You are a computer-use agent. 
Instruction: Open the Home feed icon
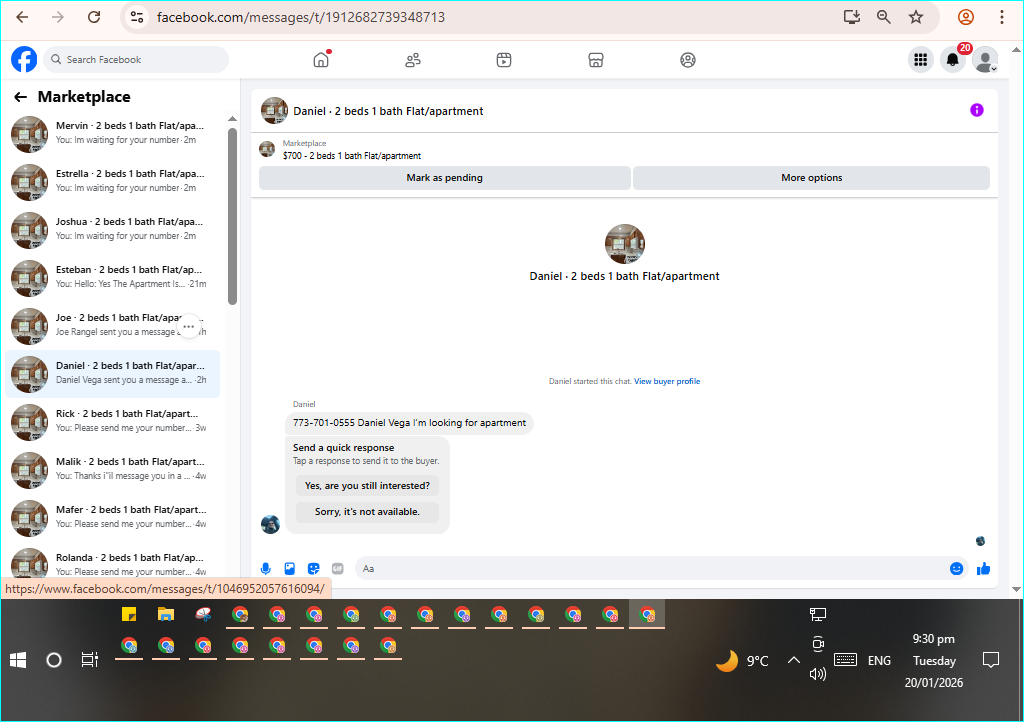tap(321, 60)
